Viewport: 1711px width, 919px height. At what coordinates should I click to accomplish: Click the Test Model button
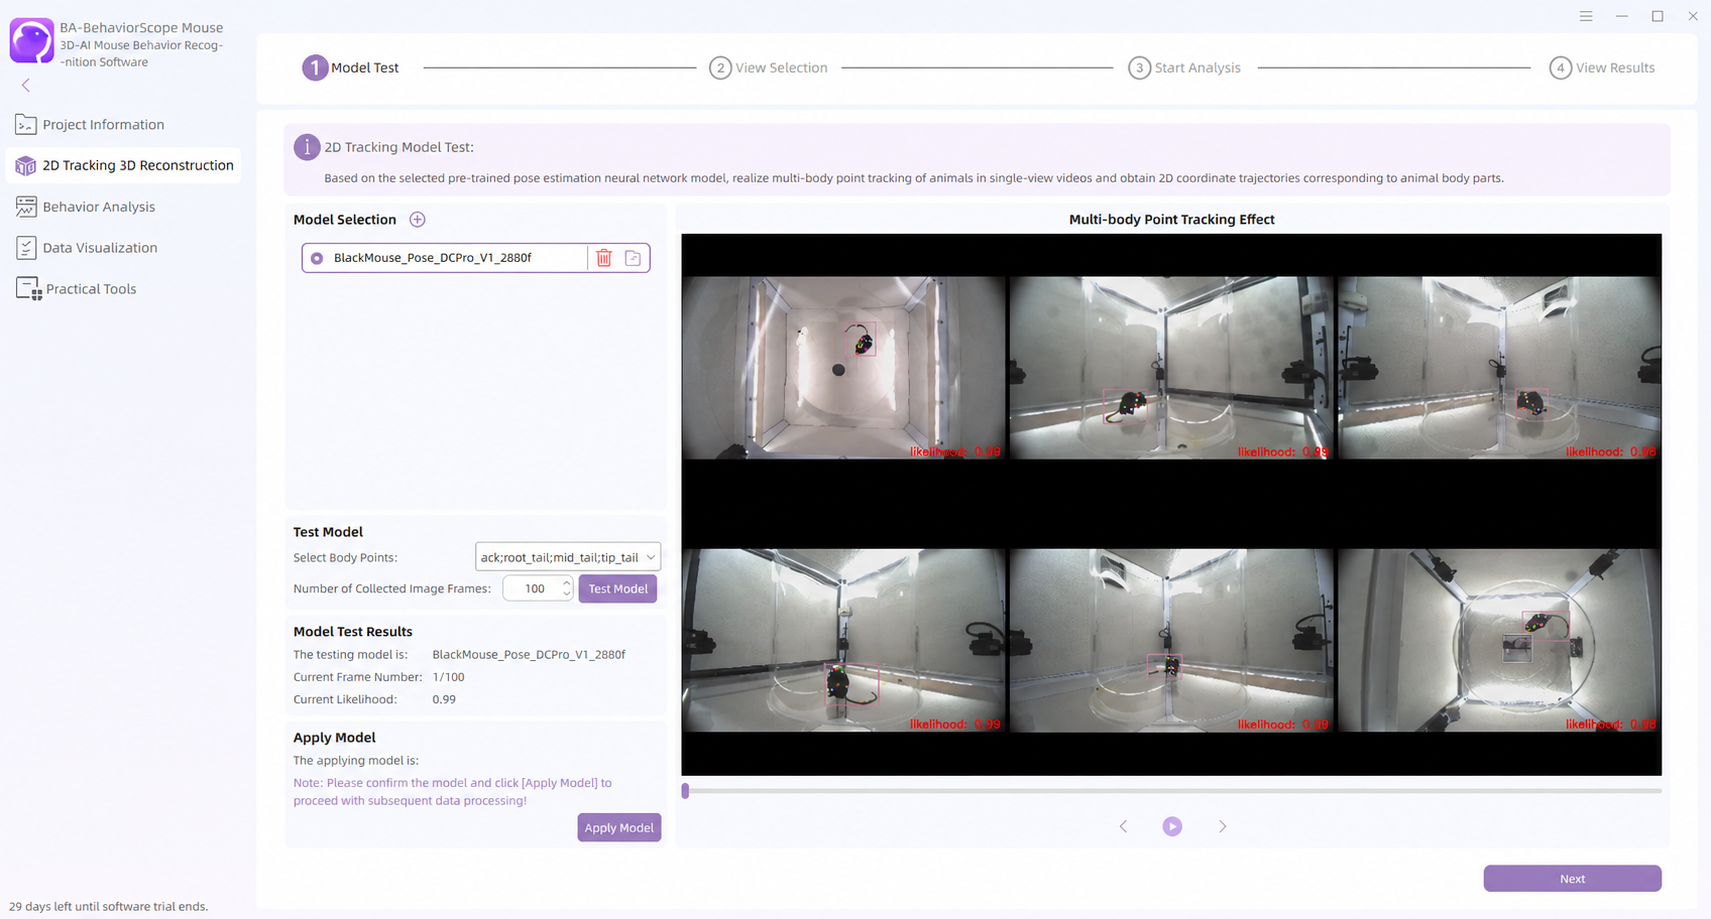click(618, 588)
